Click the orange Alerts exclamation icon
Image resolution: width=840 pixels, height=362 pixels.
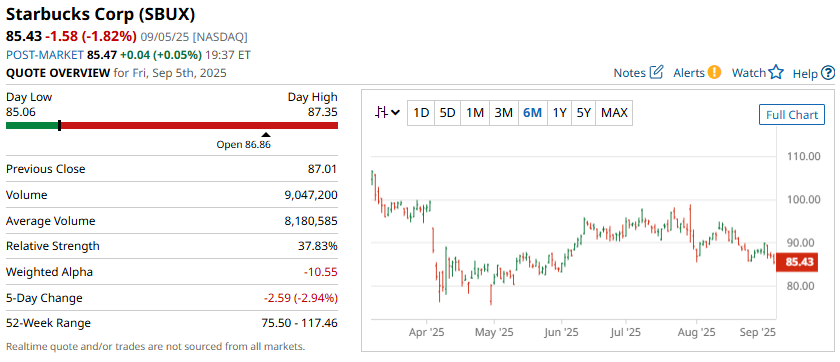click(x=714, y=72)
